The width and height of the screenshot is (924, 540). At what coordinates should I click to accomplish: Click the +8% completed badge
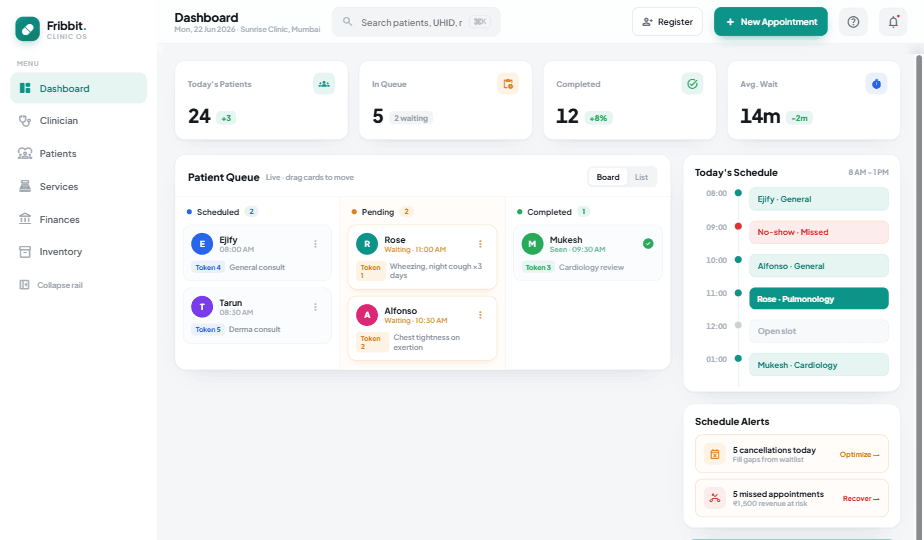point(599,118)
